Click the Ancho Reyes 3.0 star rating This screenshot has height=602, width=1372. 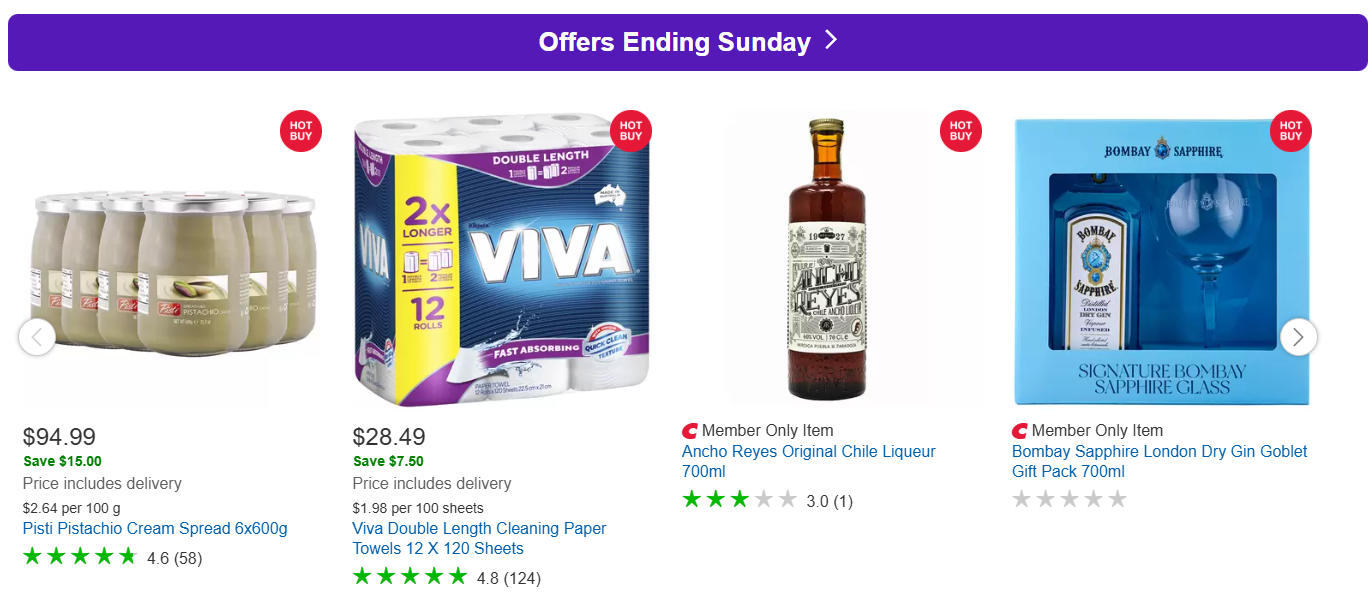point(740,500)
